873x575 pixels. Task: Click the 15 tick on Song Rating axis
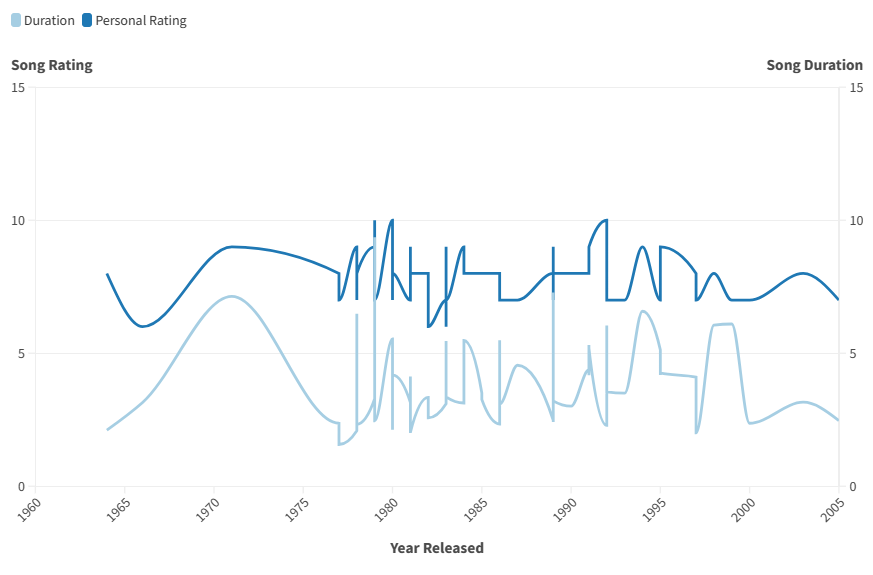click(18, 87)
